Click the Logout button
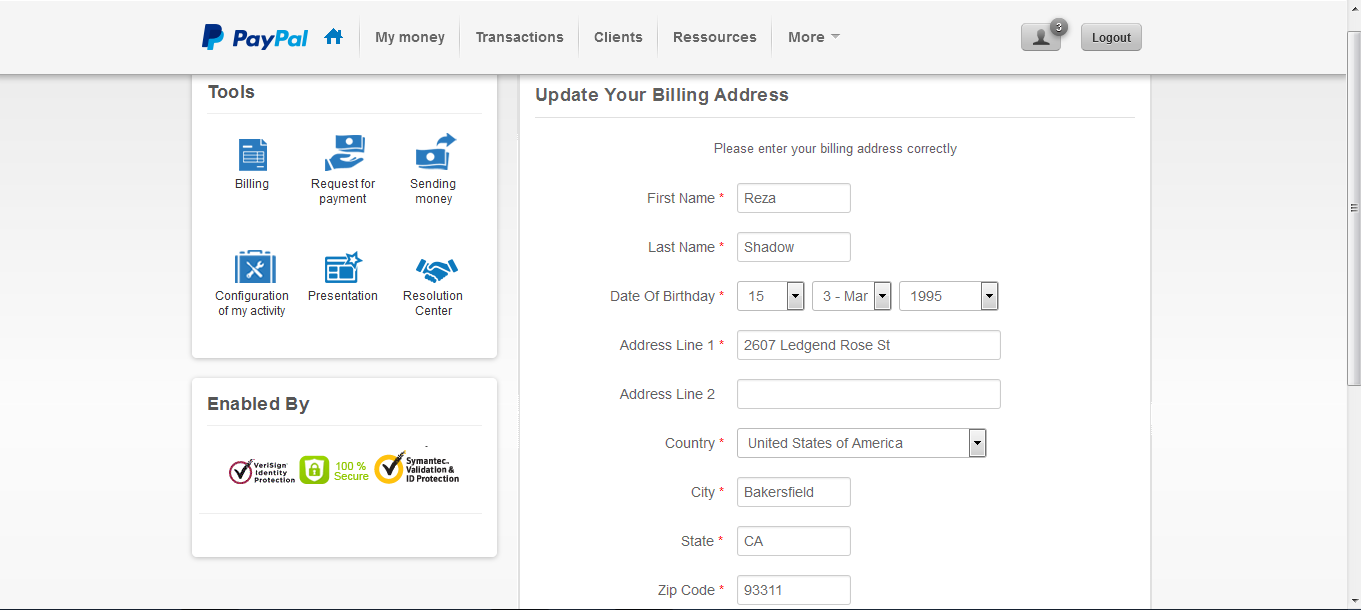This screenshot has height=610, width=1361. (1111, 37)
